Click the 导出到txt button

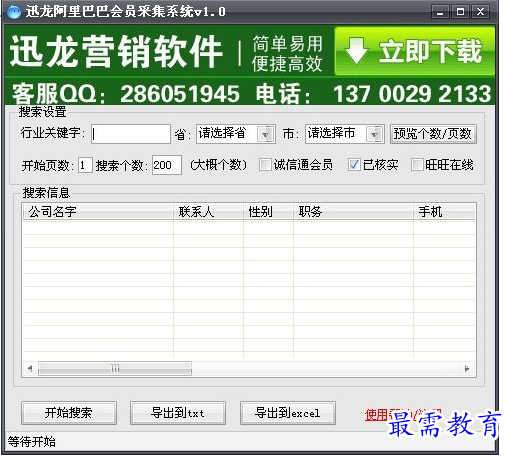[178, 413]
